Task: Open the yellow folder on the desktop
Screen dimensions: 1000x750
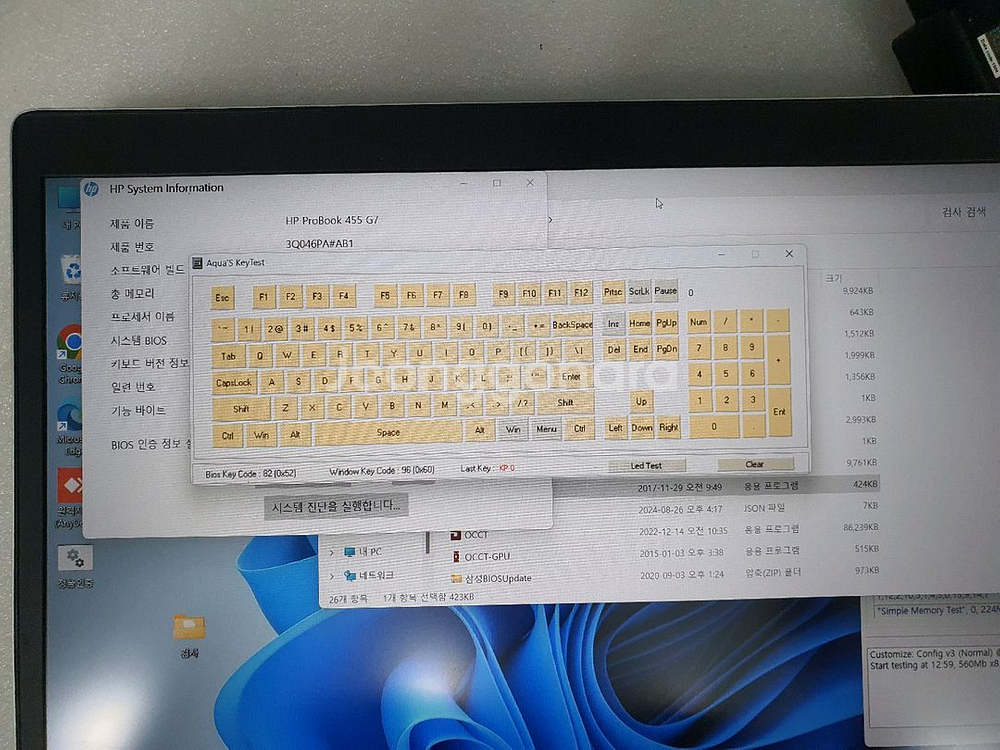Action: [188, 627]
